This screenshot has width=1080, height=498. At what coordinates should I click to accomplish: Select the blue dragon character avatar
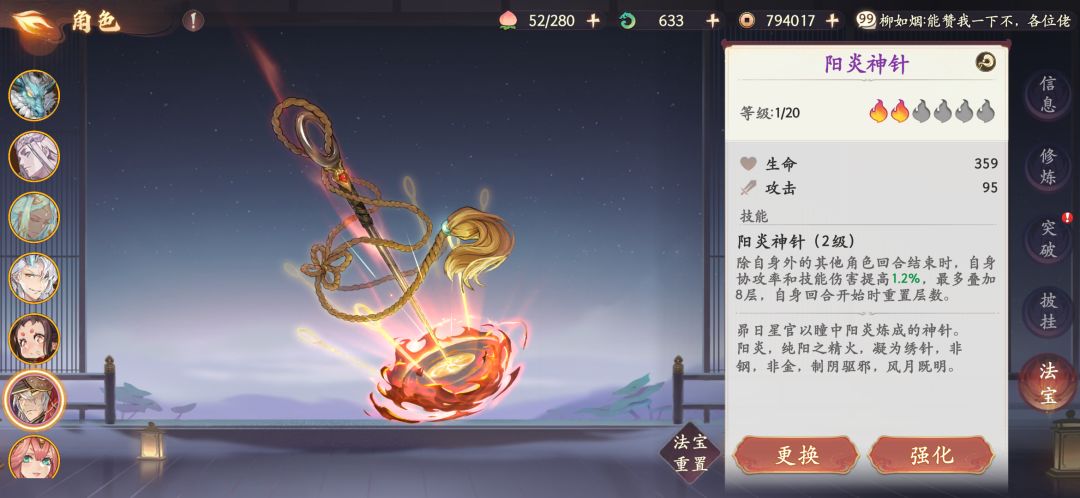click(34, 96)
